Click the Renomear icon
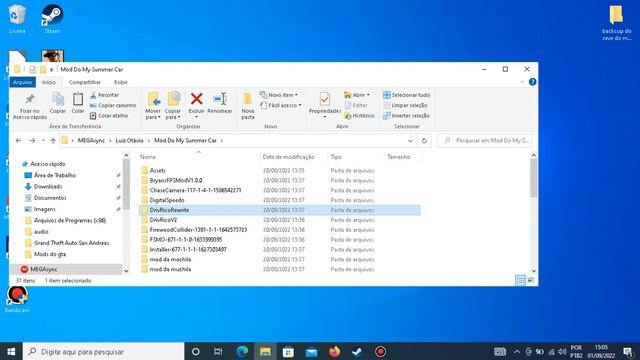Image resolution: width=640 pixels, height=360 pixels. click(220, 99)
